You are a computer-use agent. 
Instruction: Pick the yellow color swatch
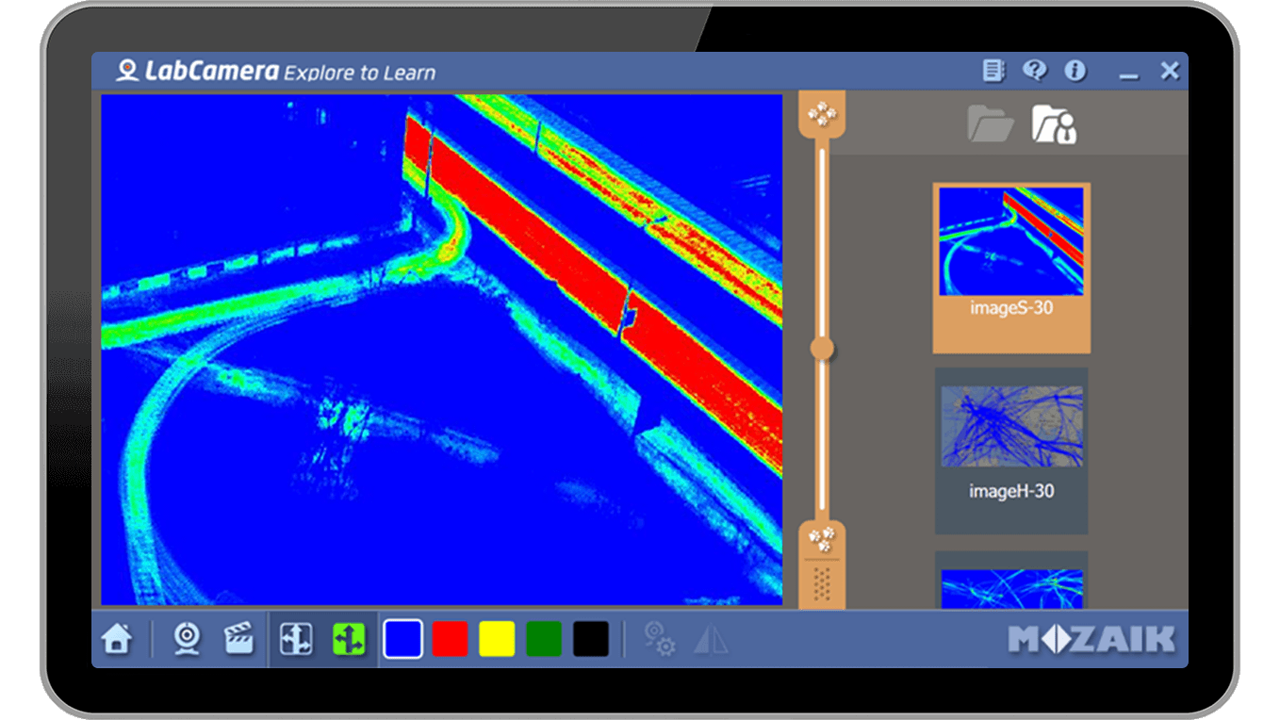tap(497, 639)
